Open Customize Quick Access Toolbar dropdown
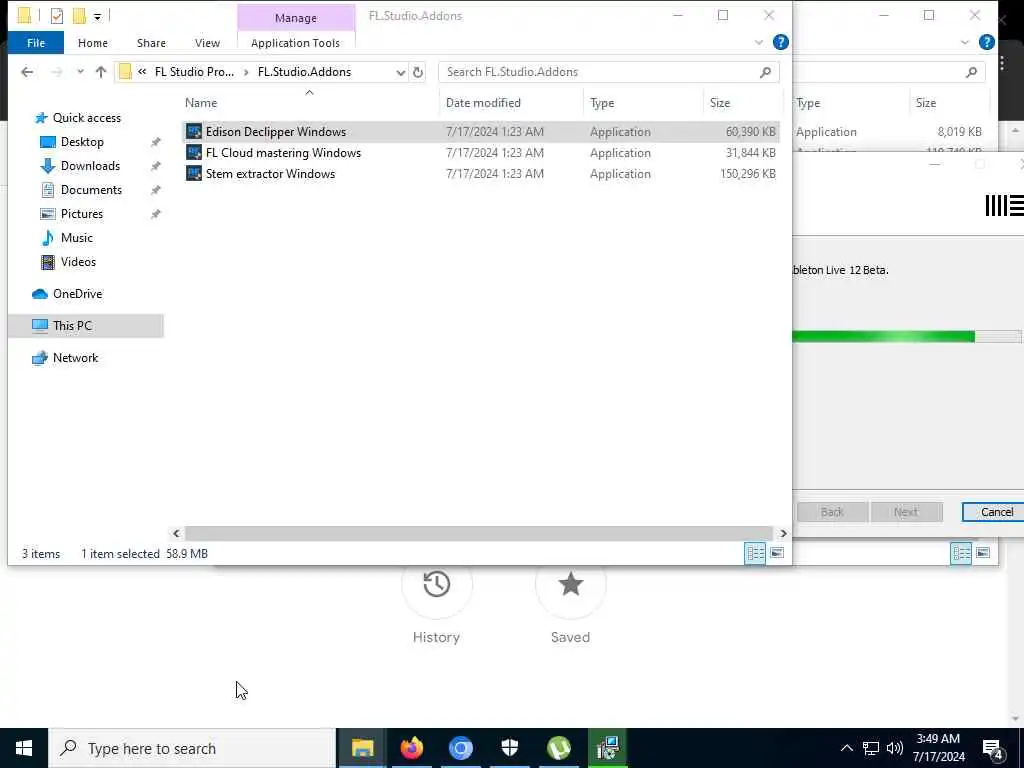Image resolution: width=1024 pixels, height=768 pixels. click(x=97, y=16)
